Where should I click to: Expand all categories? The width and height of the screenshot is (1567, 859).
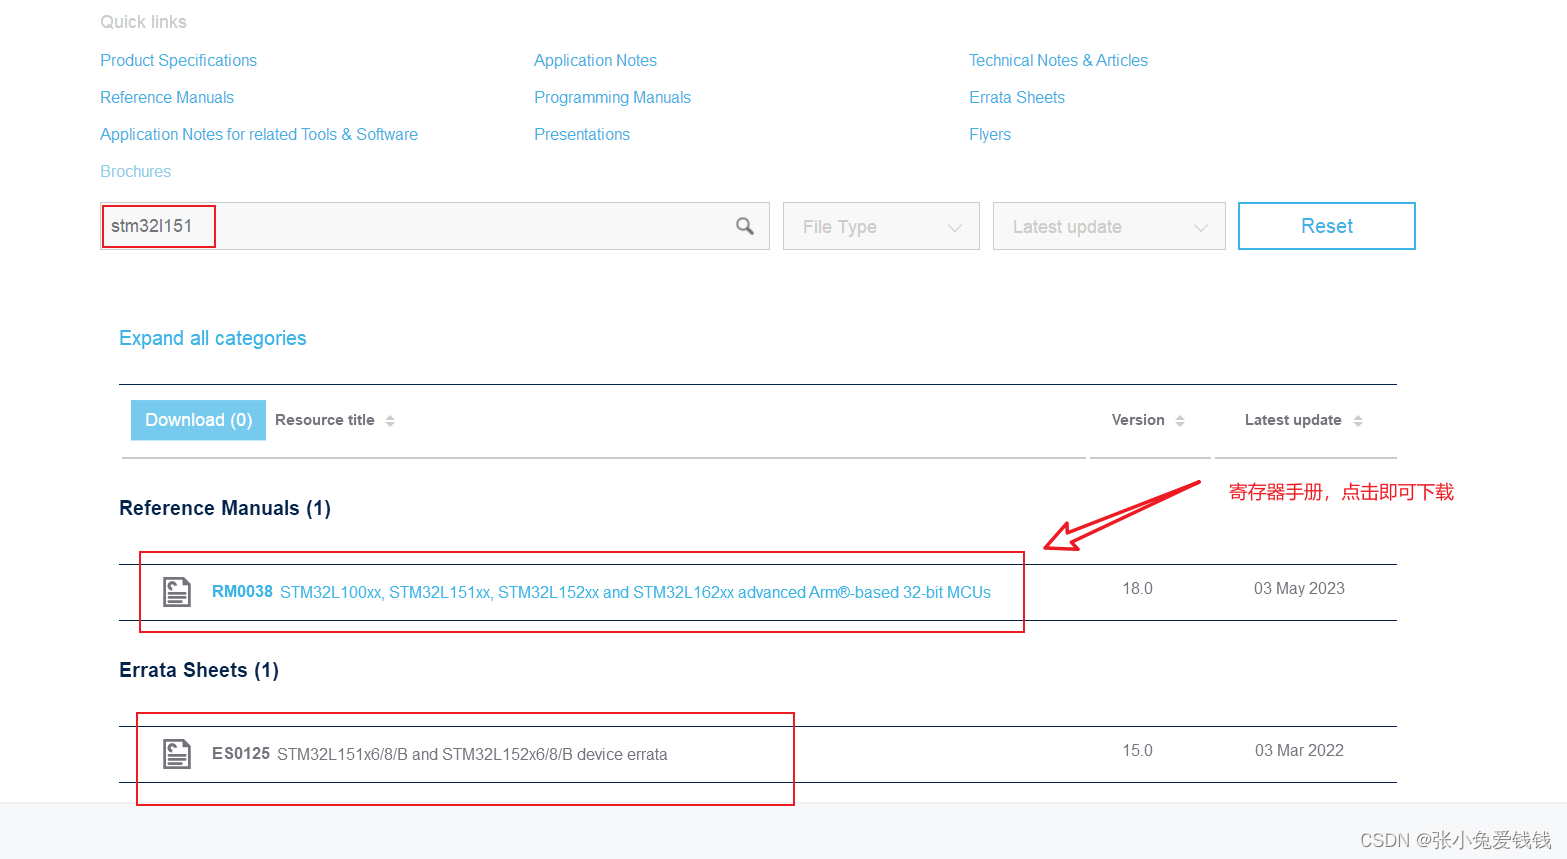click(x=213, y=338)
